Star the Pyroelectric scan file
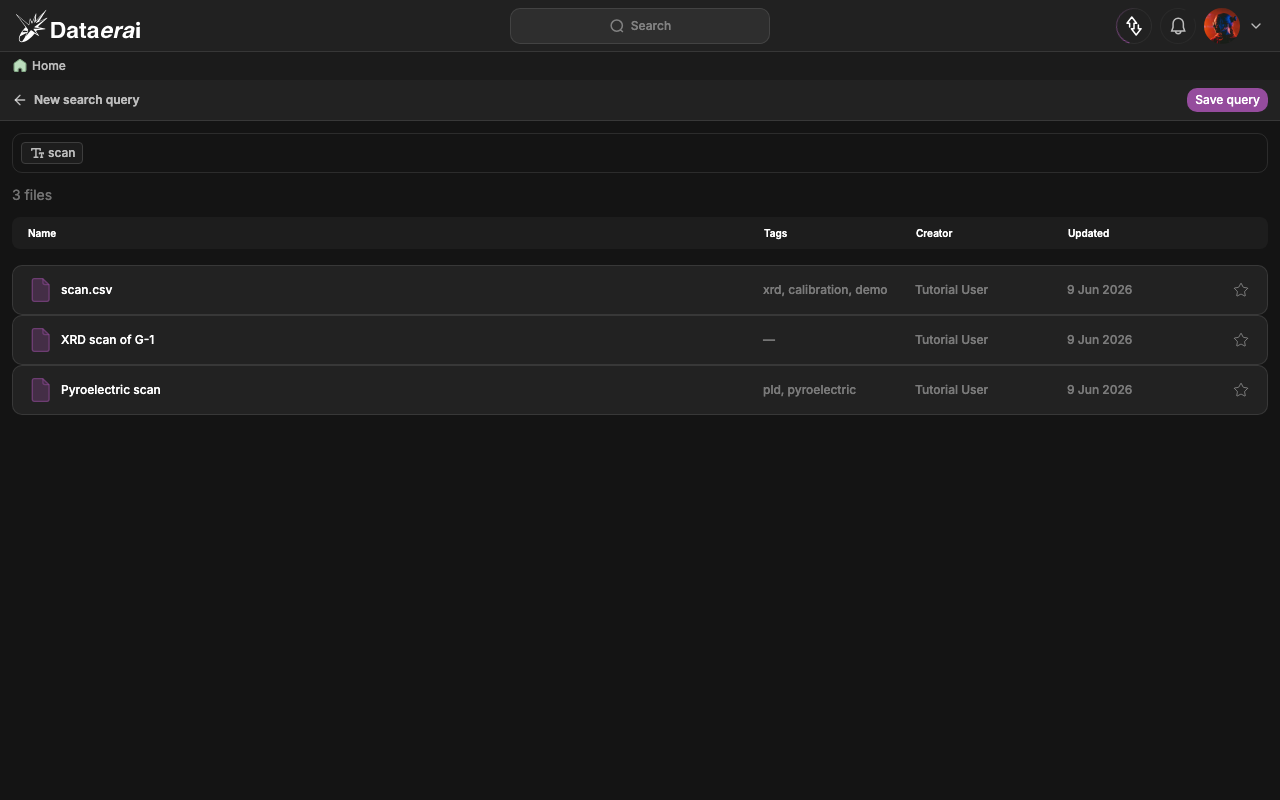Image resolution: width=1280 pixels, height=800 pixels. point(1241,390)
